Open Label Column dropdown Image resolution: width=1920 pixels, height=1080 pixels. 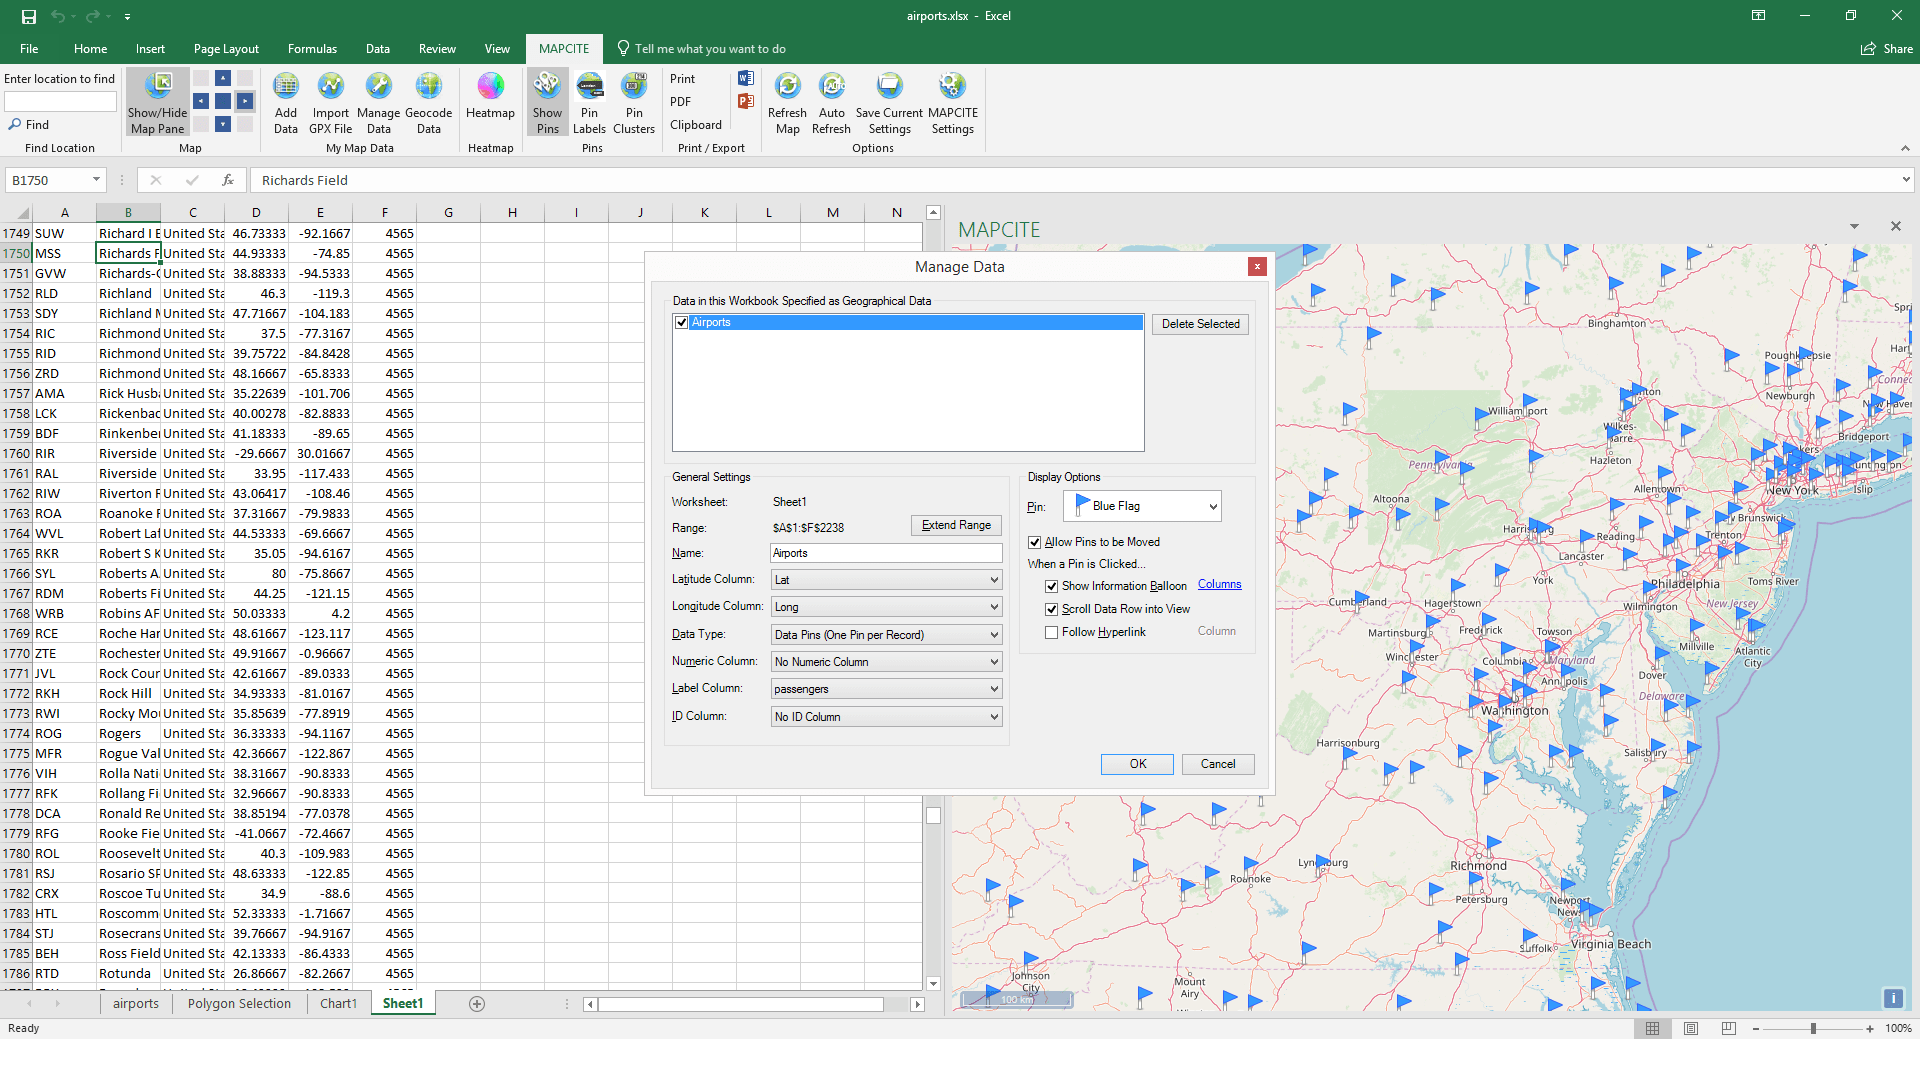[x=887, y=689]
